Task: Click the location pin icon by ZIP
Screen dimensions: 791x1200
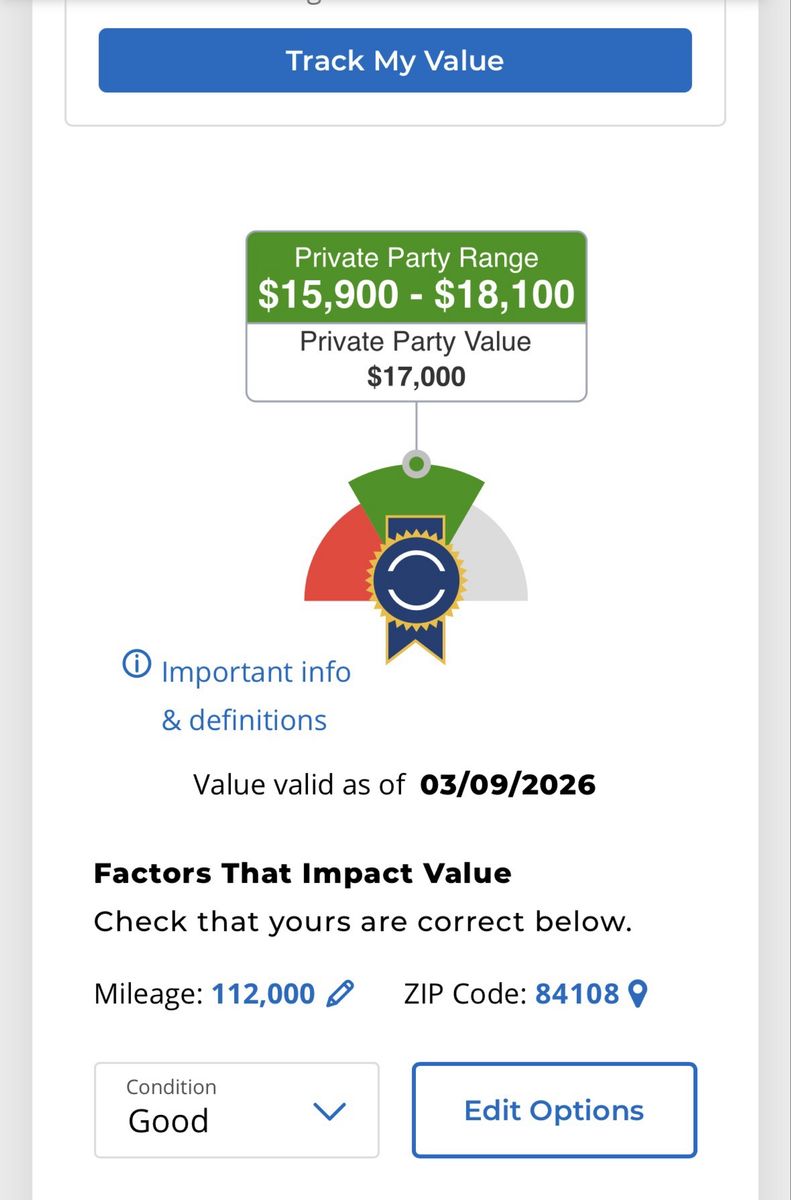Action: click(x=637, y=993)
